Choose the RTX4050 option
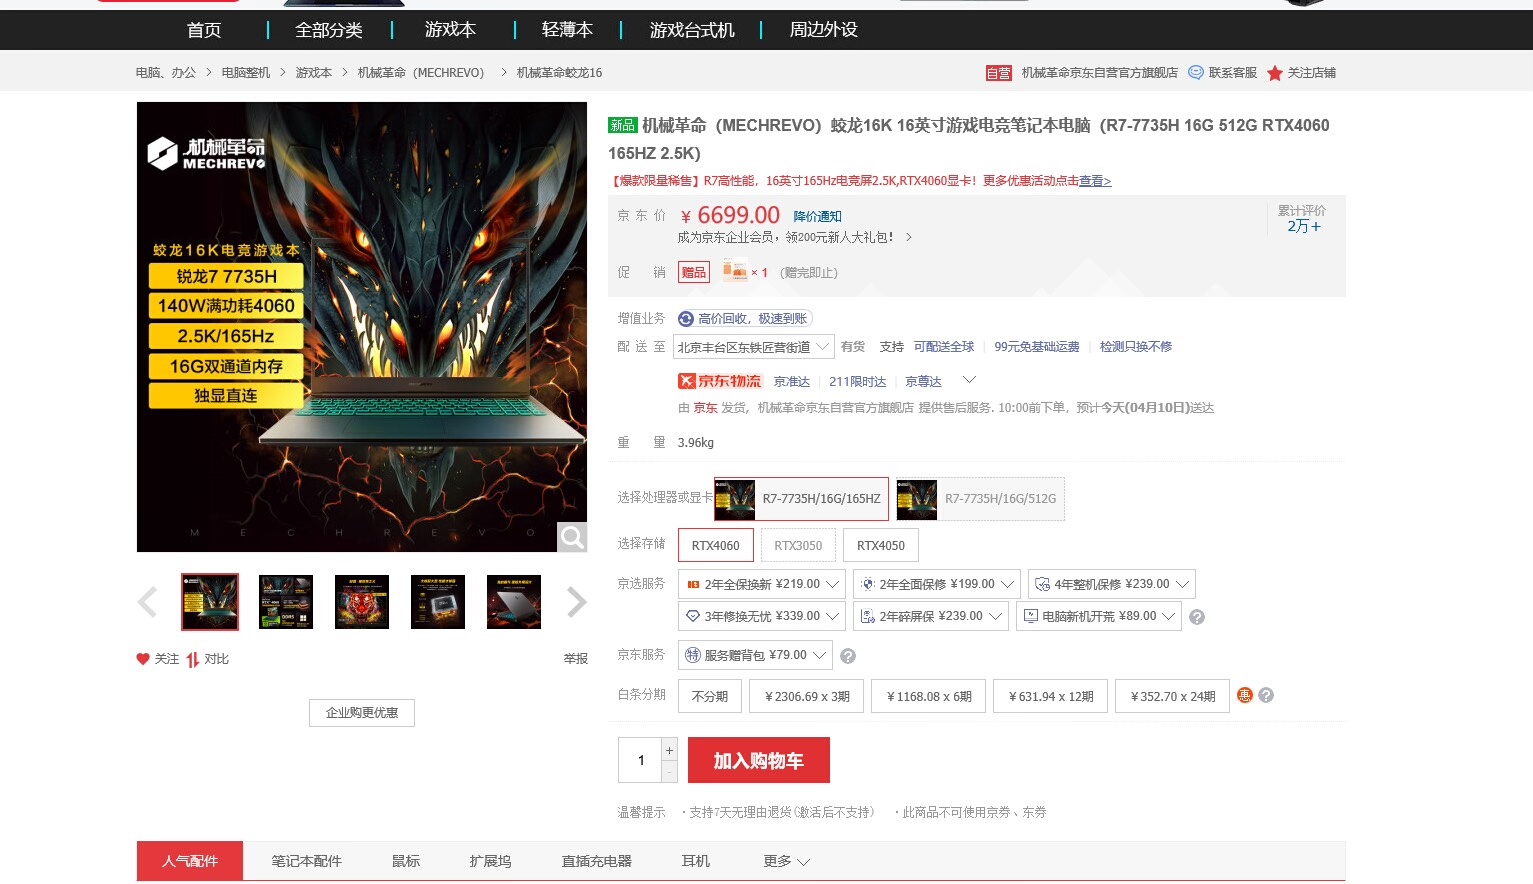The height and width of the screenshot is (884, 1533). 881,546
